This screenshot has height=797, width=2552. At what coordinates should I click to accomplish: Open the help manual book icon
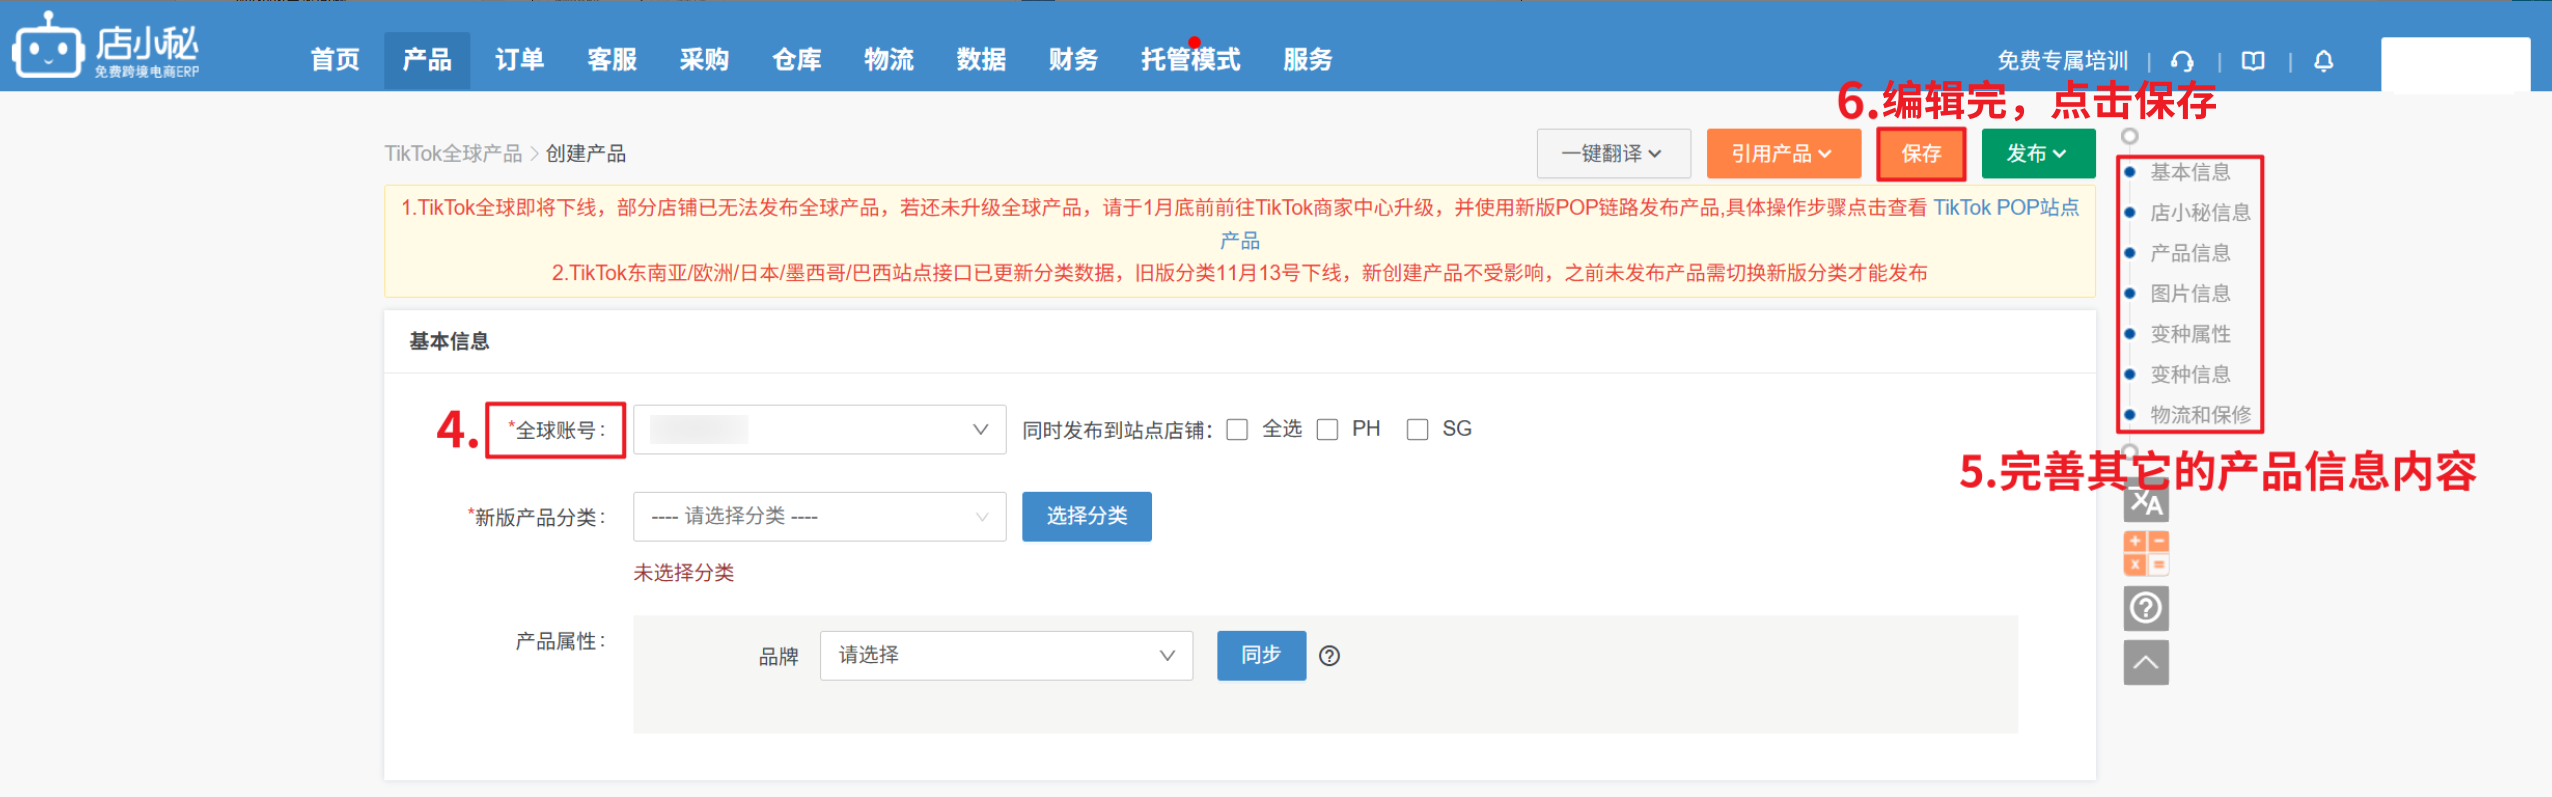click(x=2253, y=61)
